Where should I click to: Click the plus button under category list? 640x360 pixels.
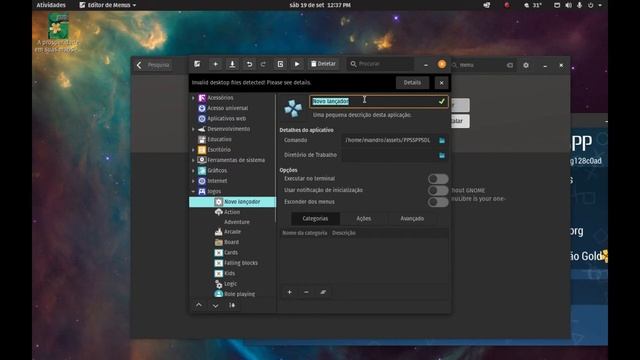pyautogui.click(x=289, y=292)
